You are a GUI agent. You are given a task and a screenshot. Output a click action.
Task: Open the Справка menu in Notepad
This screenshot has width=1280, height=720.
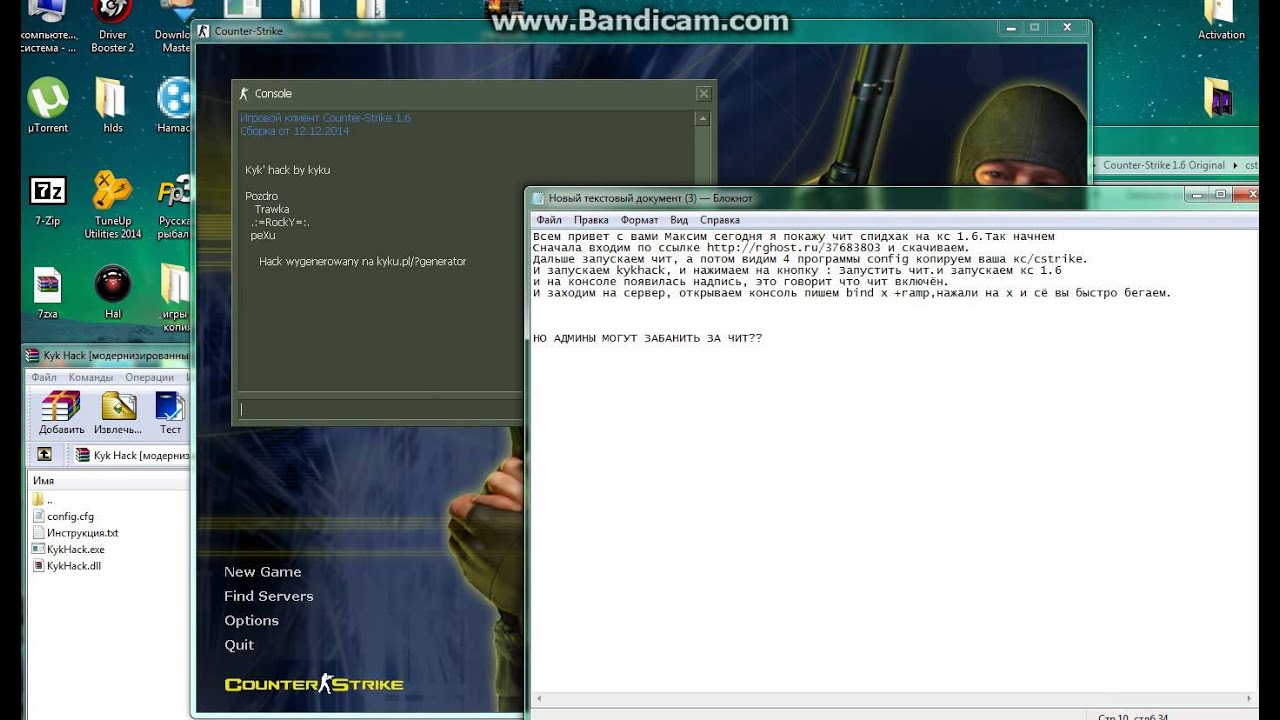pos(720,220)
